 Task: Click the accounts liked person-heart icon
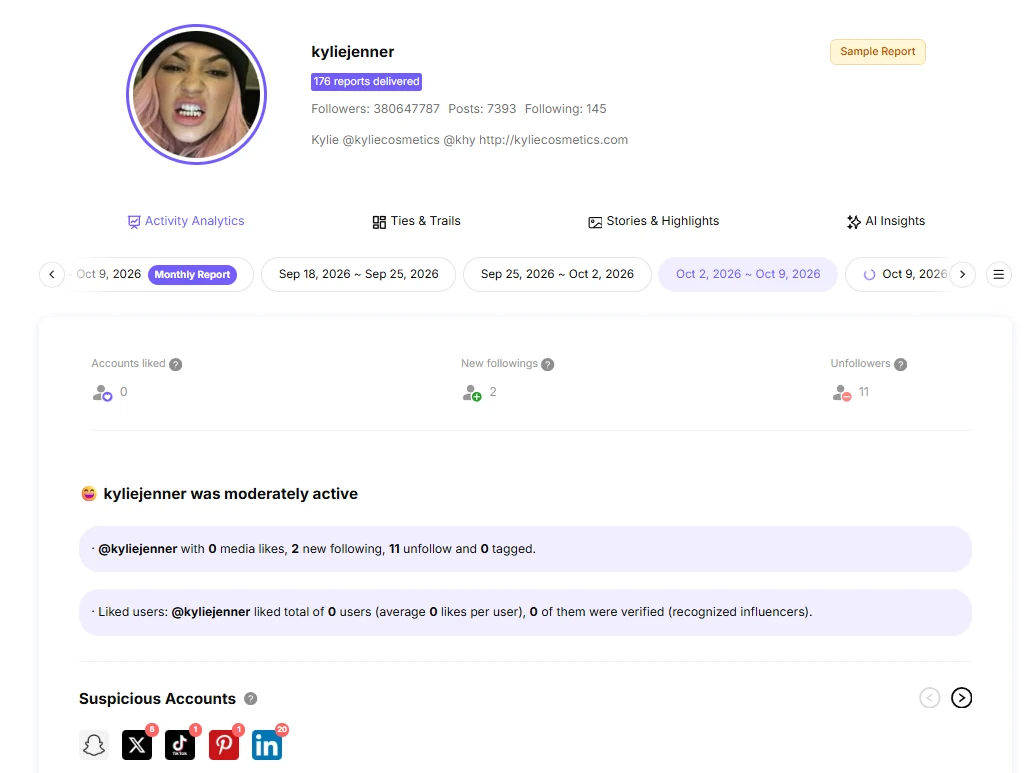[x=102, y=393]
